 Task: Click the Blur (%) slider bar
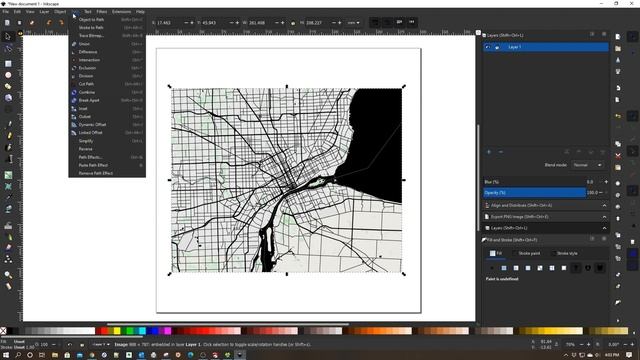[535, 182]
